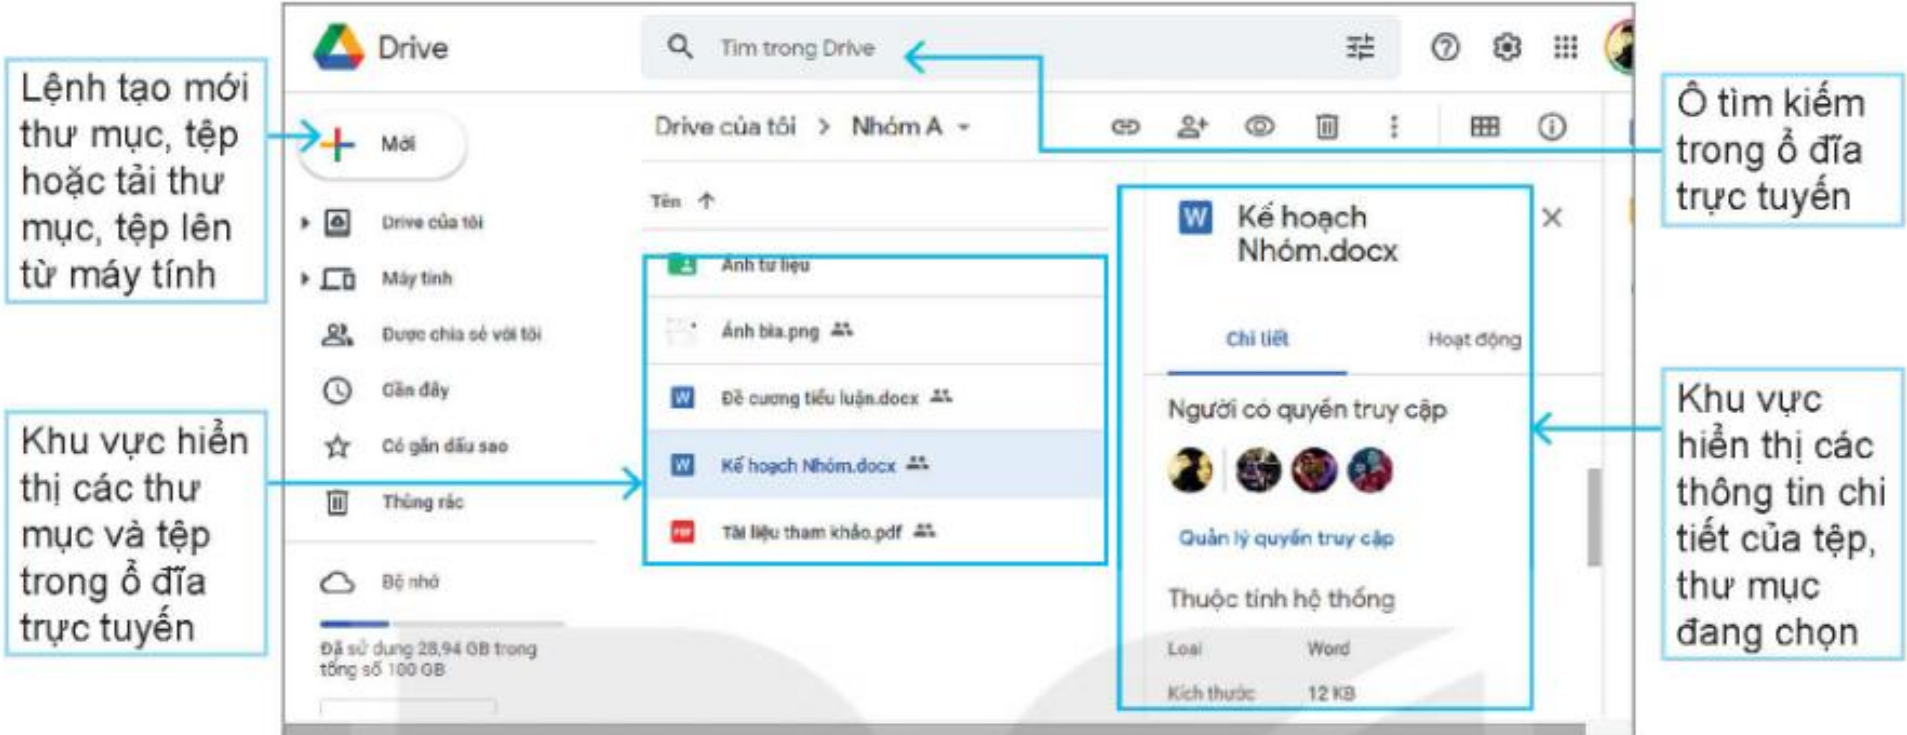
Task: Toggle the details info panel icon
Action: (x=1551, y=126)
